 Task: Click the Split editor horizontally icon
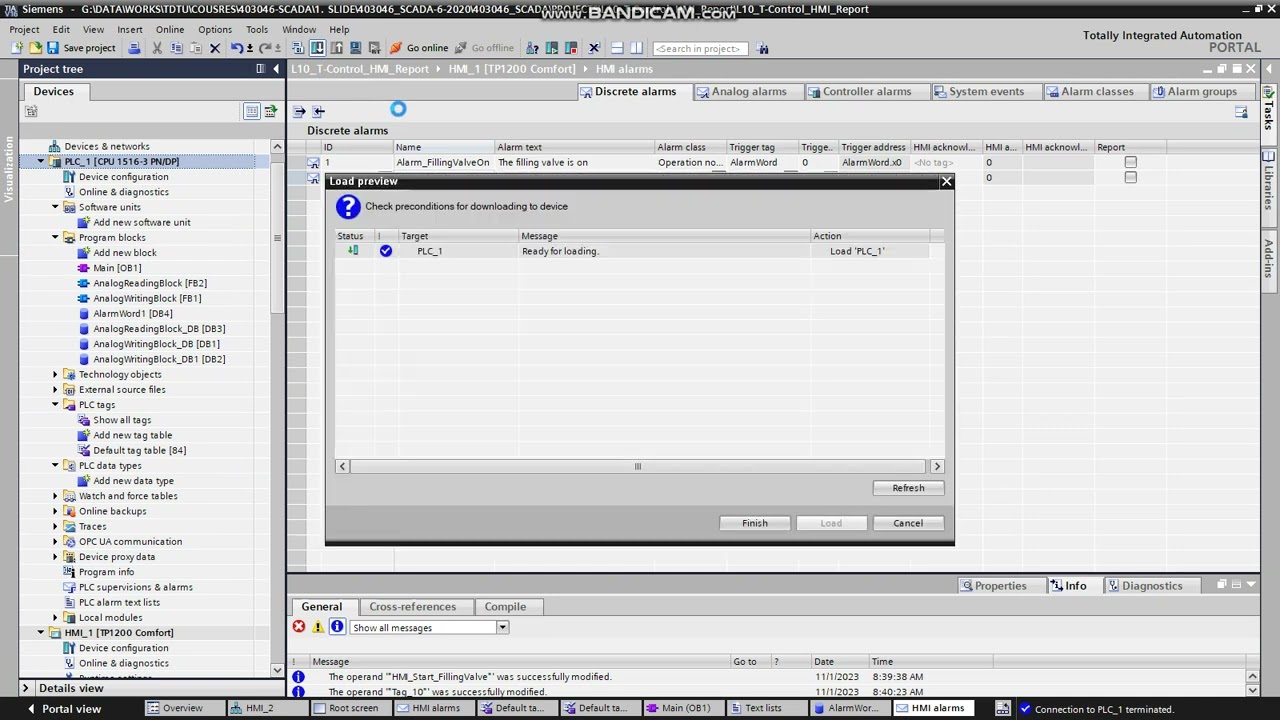click(x=617, y=48)
